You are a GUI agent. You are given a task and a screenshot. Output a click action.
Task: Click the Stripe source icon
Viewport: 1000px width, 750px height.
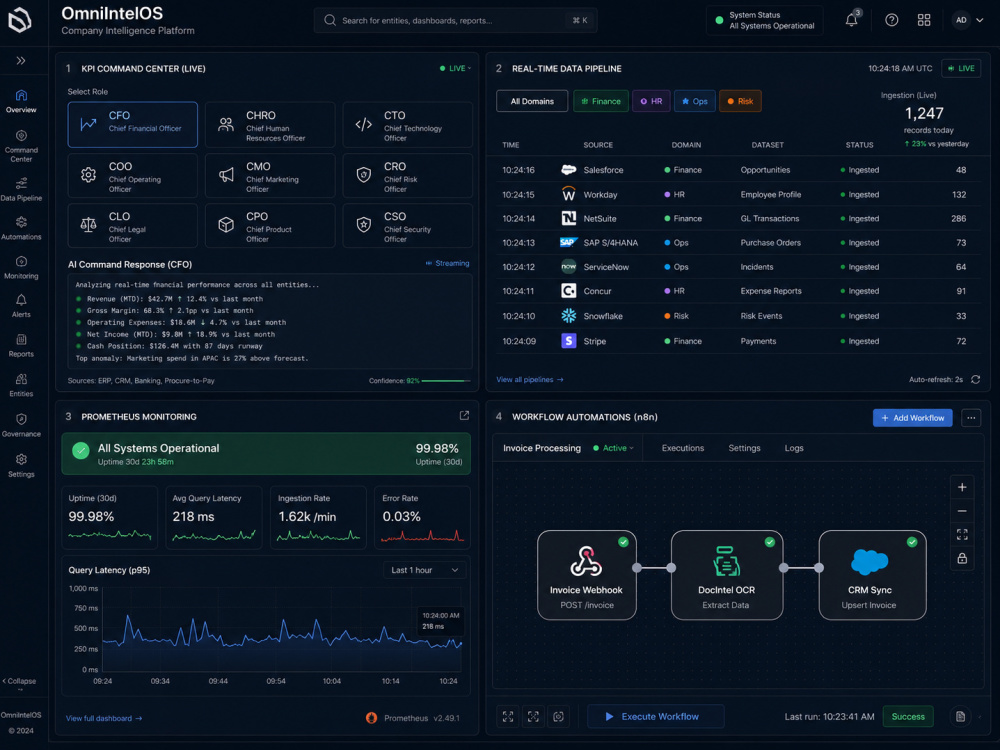tap(568, 341)
